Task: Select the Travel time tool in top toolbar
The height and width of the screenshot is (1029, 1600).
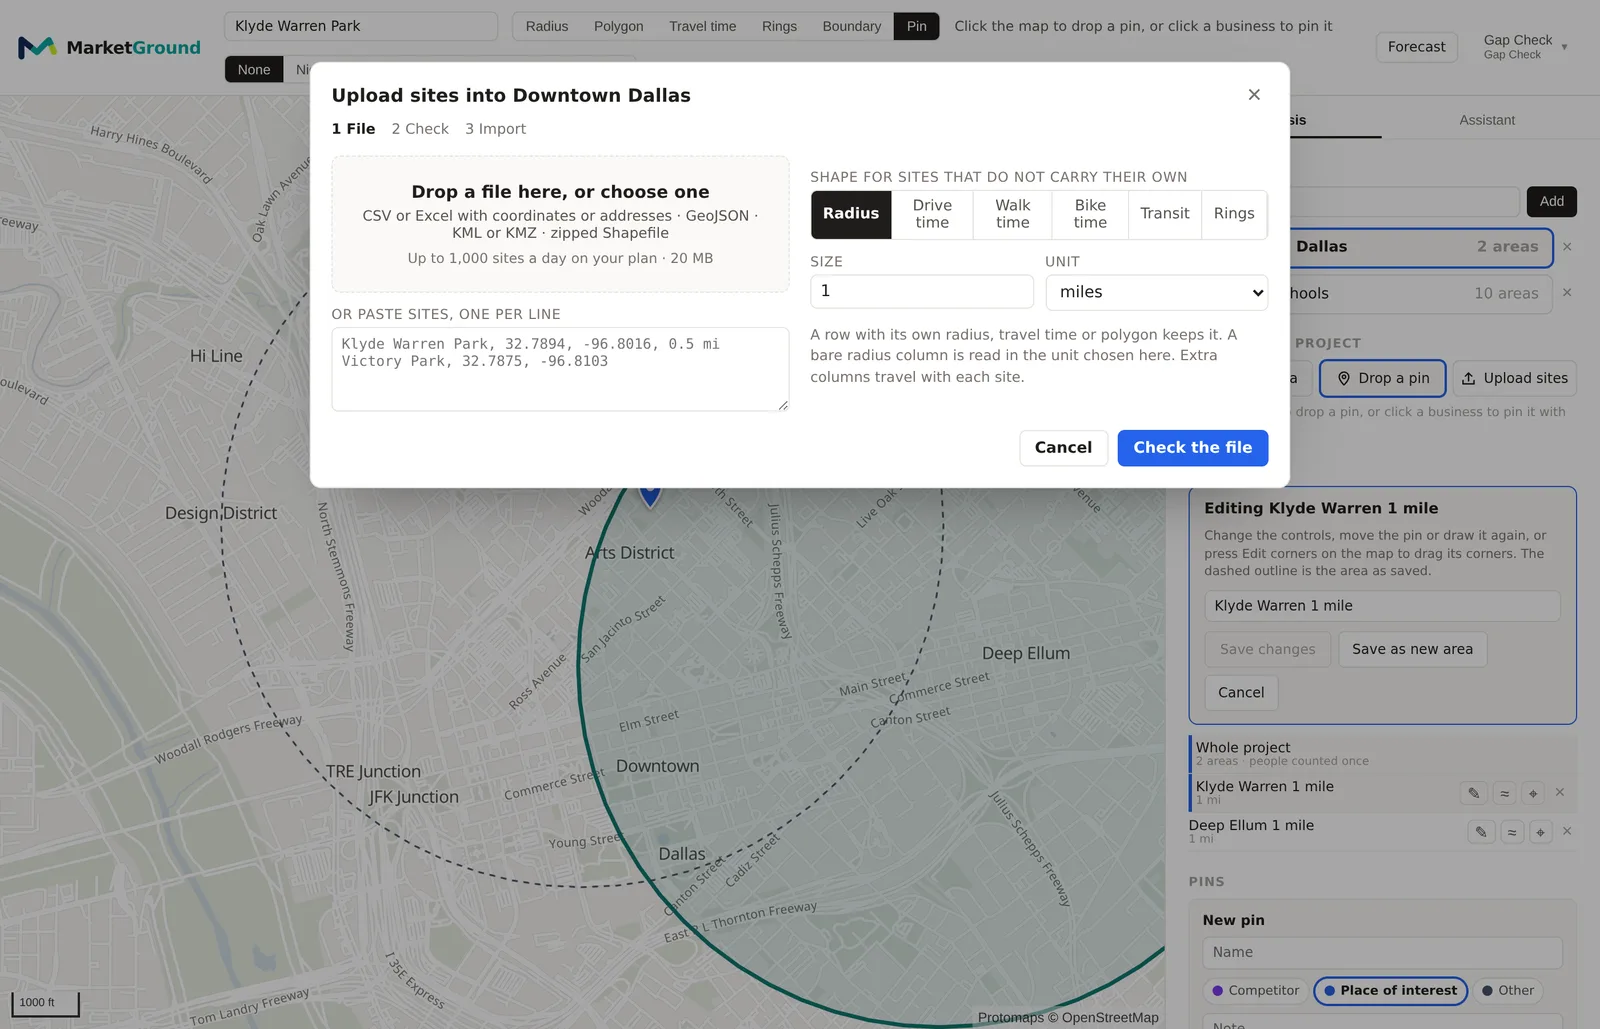Action: point(703,26)
